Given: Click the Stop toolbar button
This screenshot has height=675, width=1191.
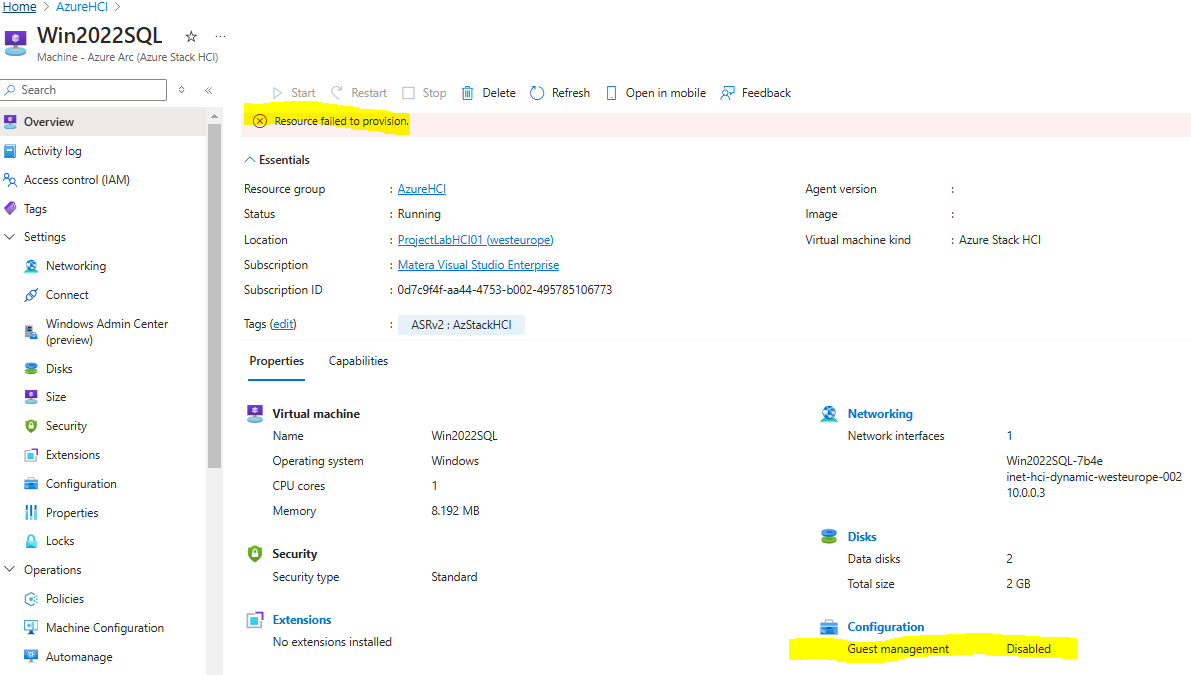Looking at the screenshot, I should coord(424,93).
